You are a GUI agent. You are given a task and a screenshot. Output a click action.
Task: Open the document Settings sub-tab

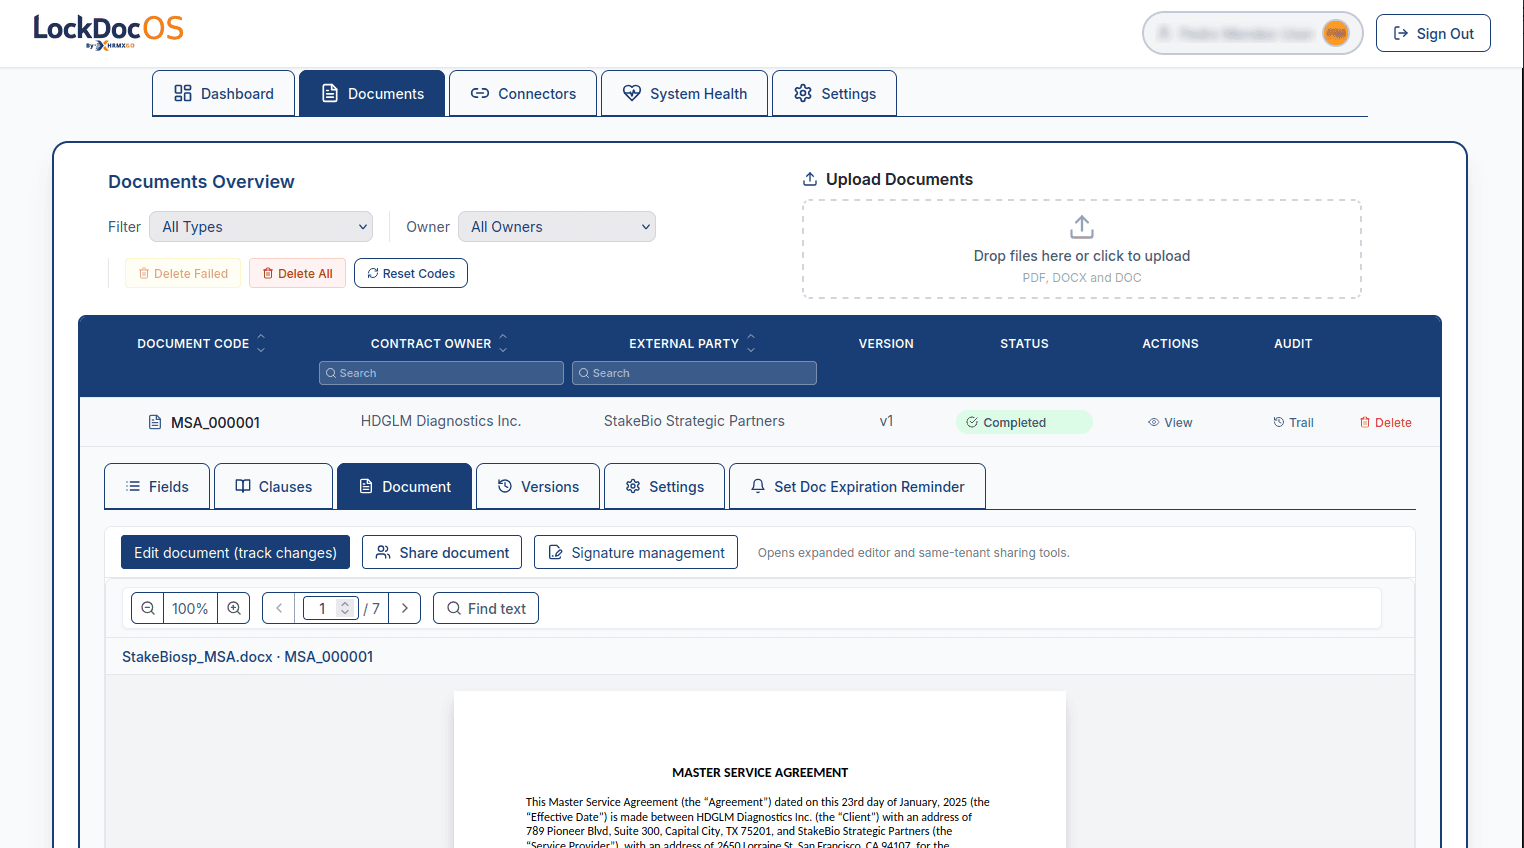(664, 486)
